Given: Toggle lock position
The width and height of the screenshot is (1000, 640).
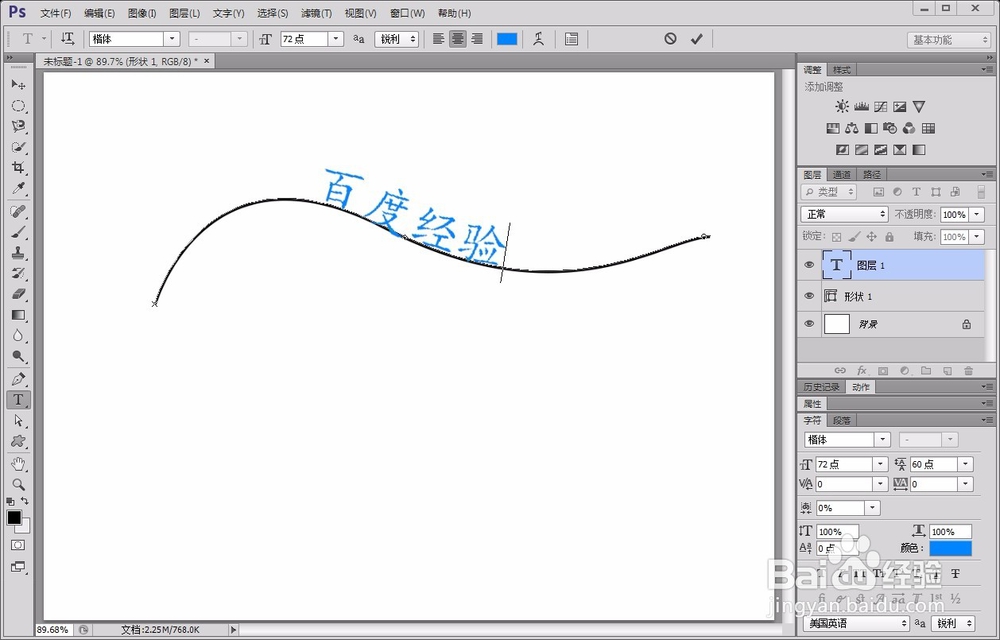Looking at the screenshot, I should tap(871, 236).
